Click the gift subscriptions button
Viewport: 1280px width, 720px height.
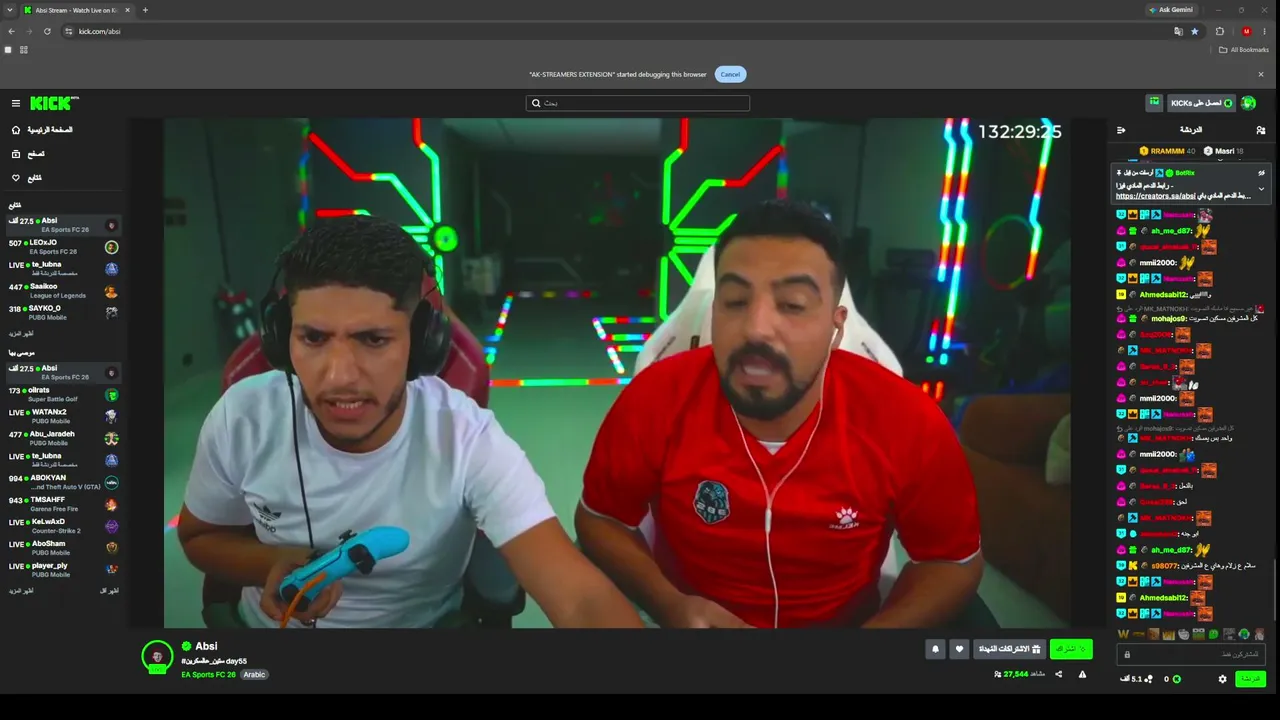1010,649
